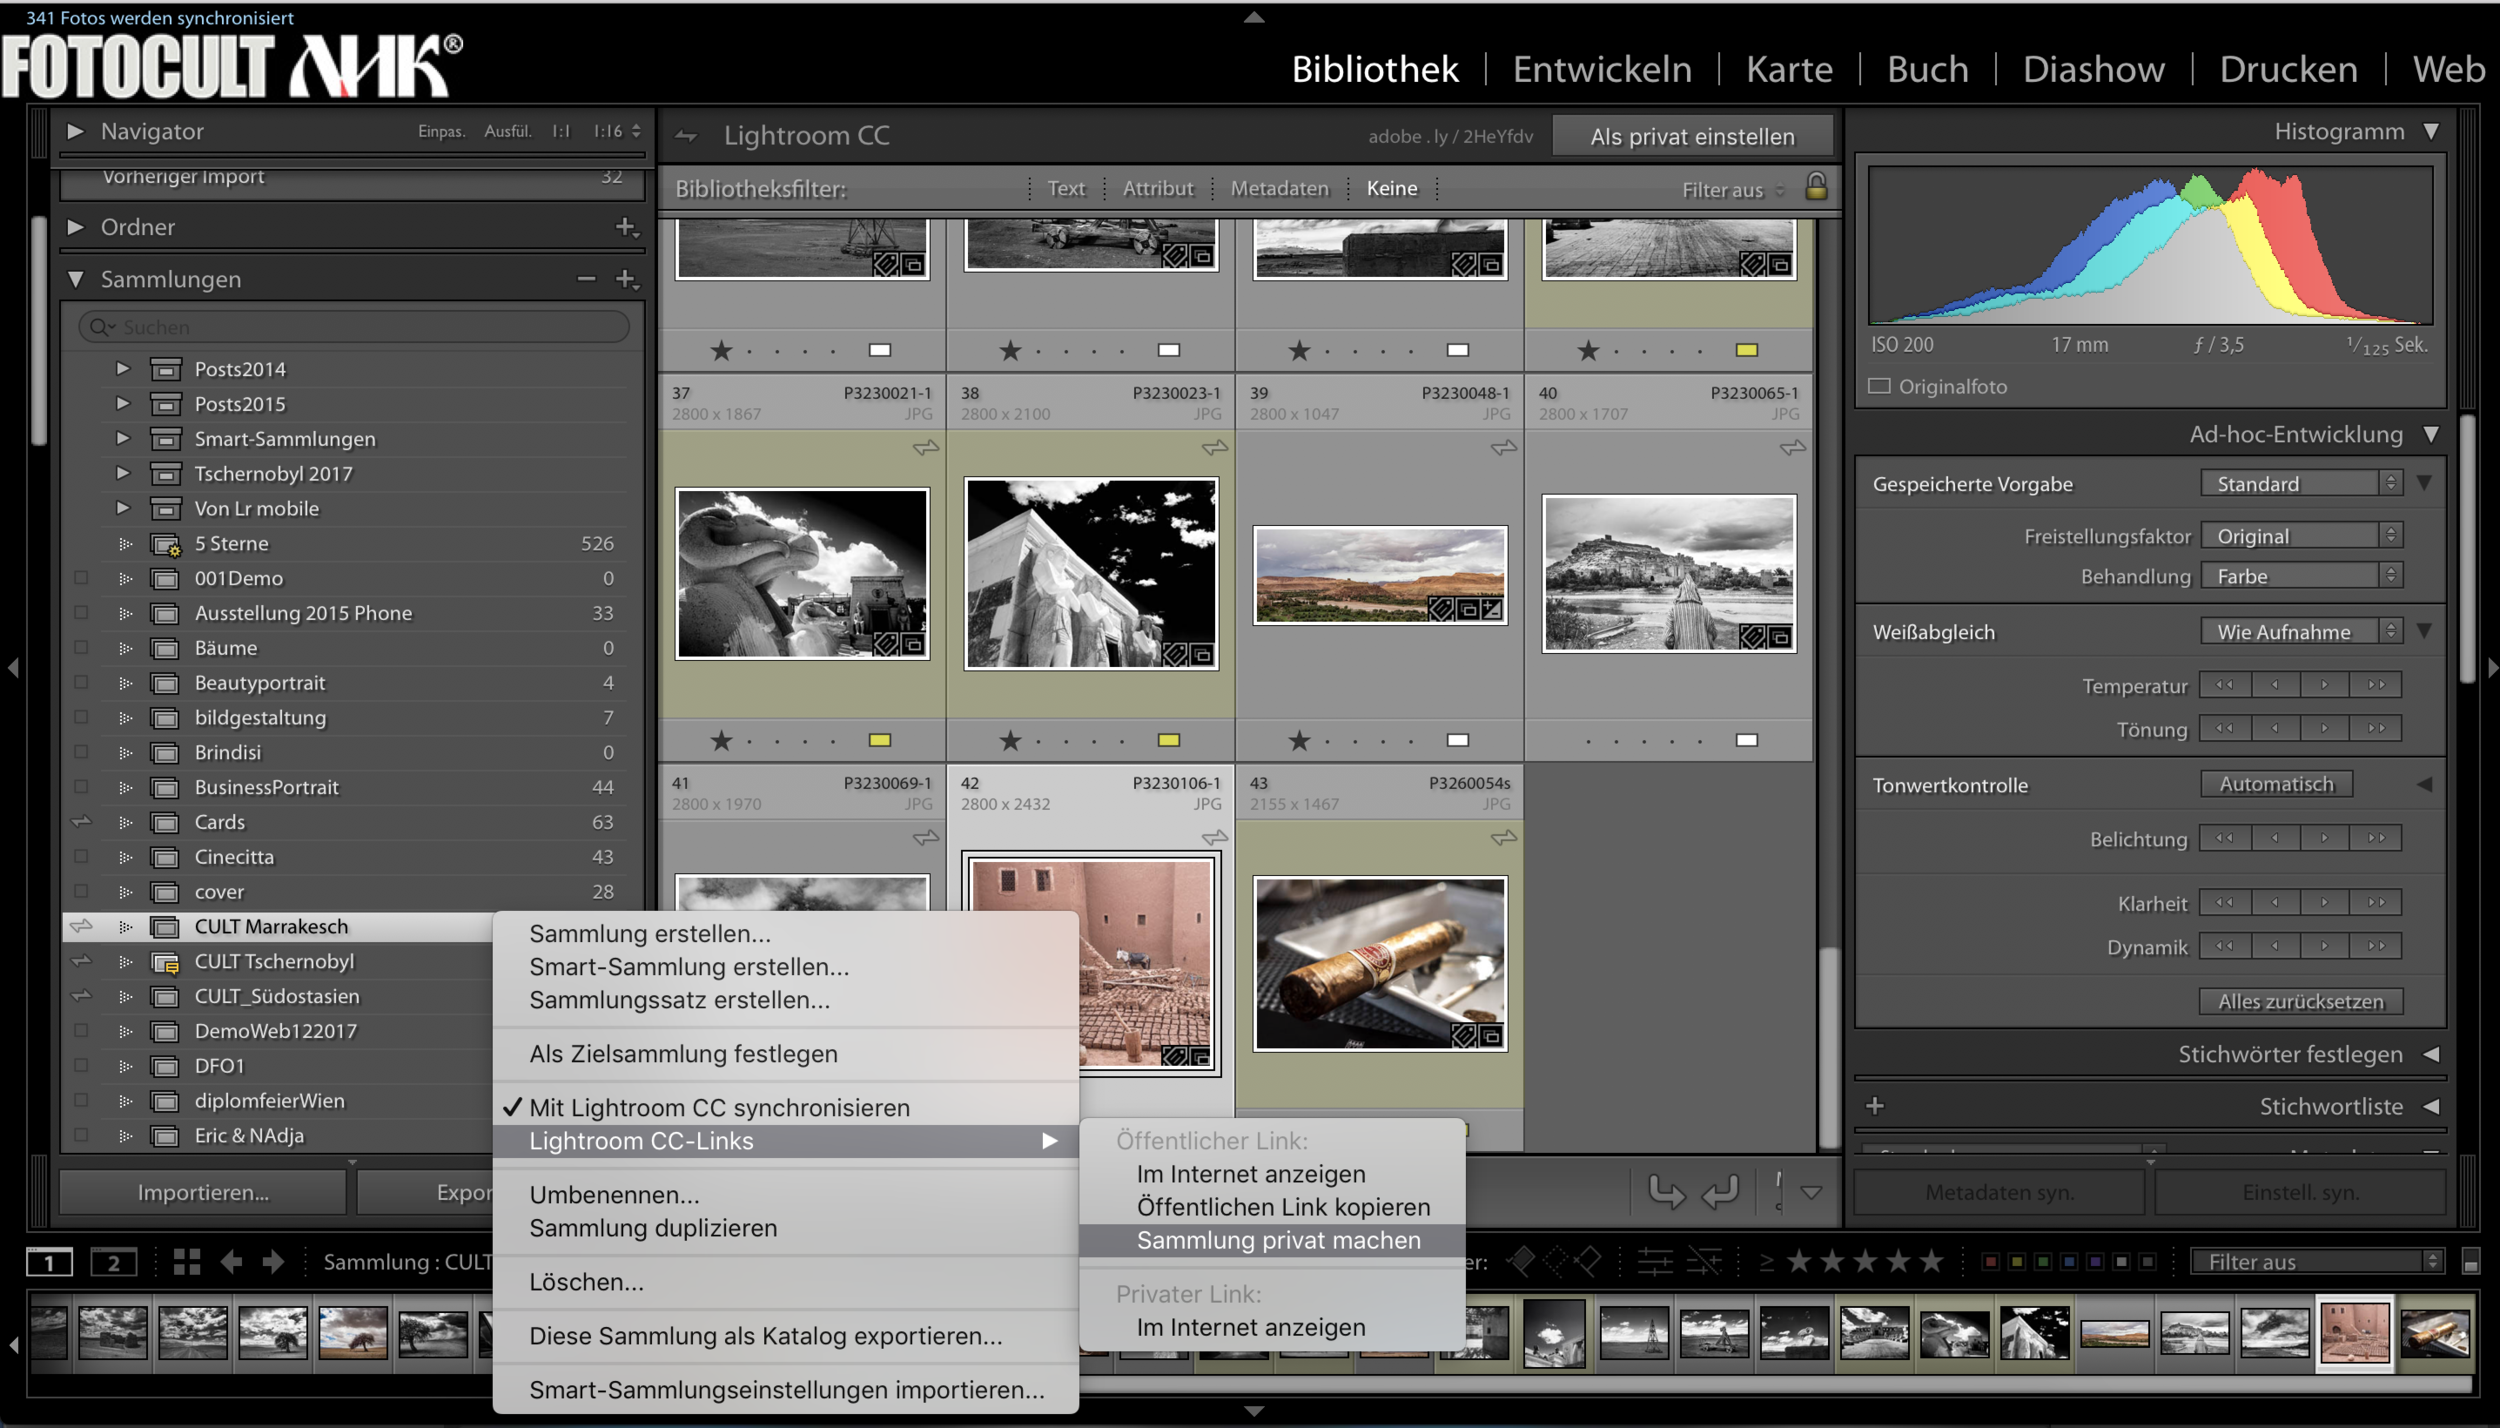Toggle sync box for Bäume collection
This screenshot has width=2500, height=1428.
click(81, 648)
